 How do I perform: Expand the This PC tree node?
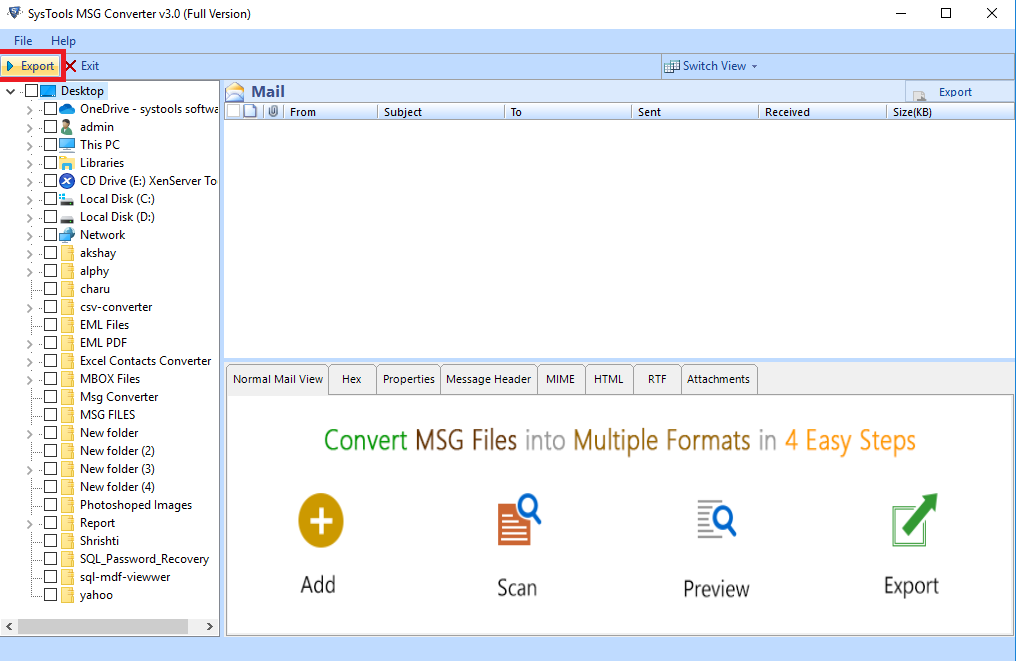point(29,146)
